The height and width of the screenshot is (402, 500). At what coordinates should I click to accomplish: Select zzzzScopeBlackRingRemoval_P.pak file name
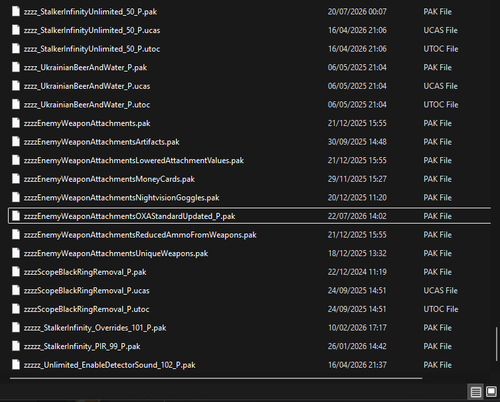85,272
